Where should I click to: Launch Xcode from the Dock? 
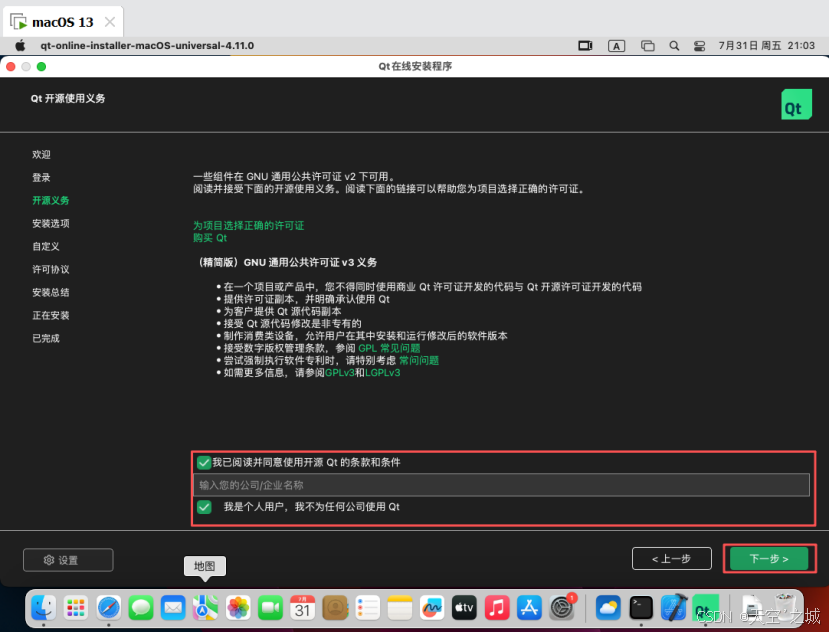[x=673, y=608]
